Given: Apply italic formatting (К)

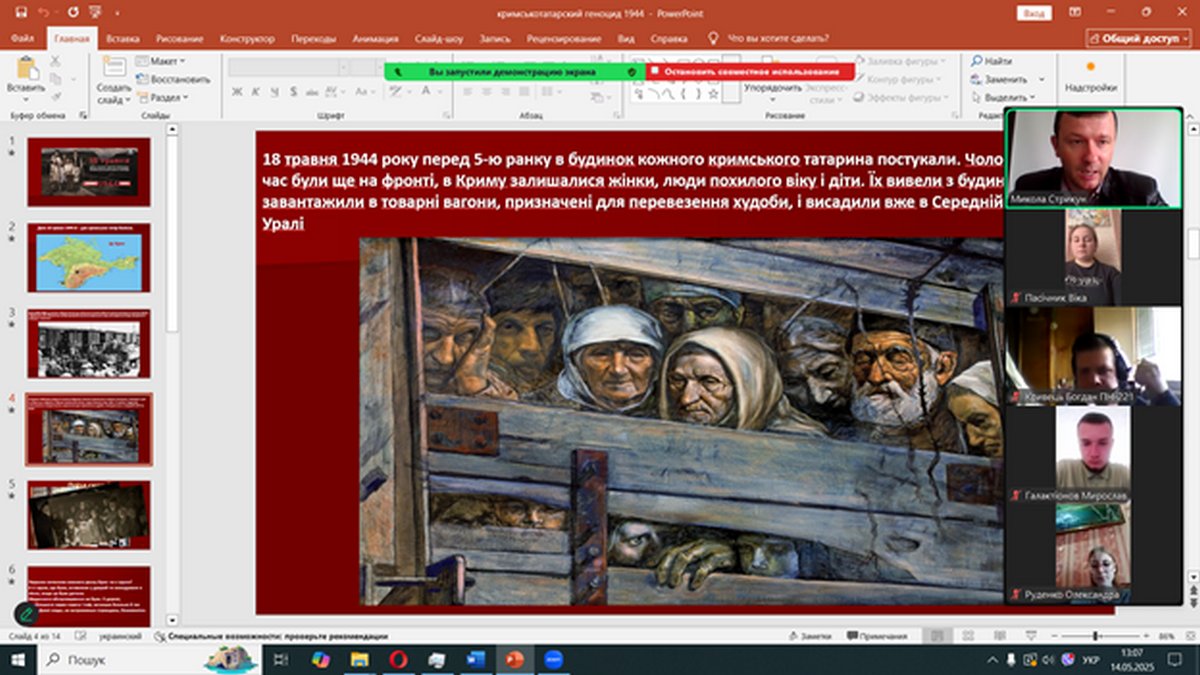Looking at the screenshot, I should tap(256, 92).
